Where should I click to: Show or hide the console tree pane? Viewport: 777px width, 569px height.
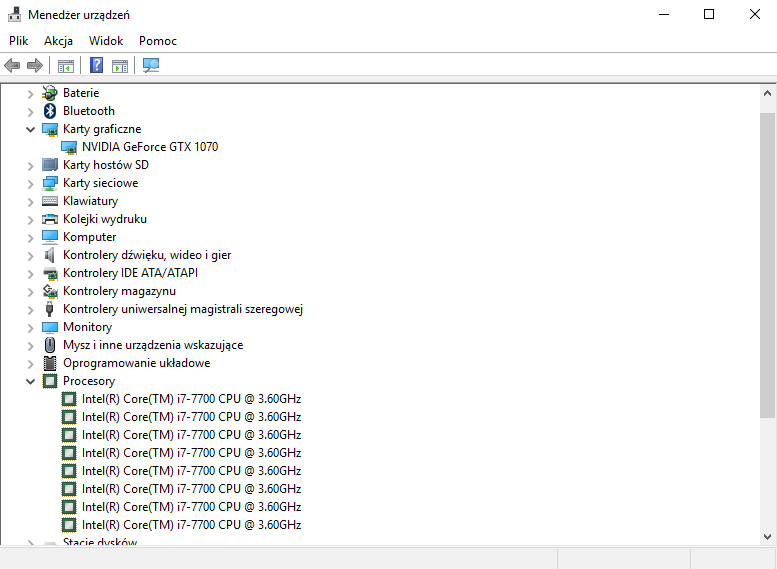coord(65,65)
